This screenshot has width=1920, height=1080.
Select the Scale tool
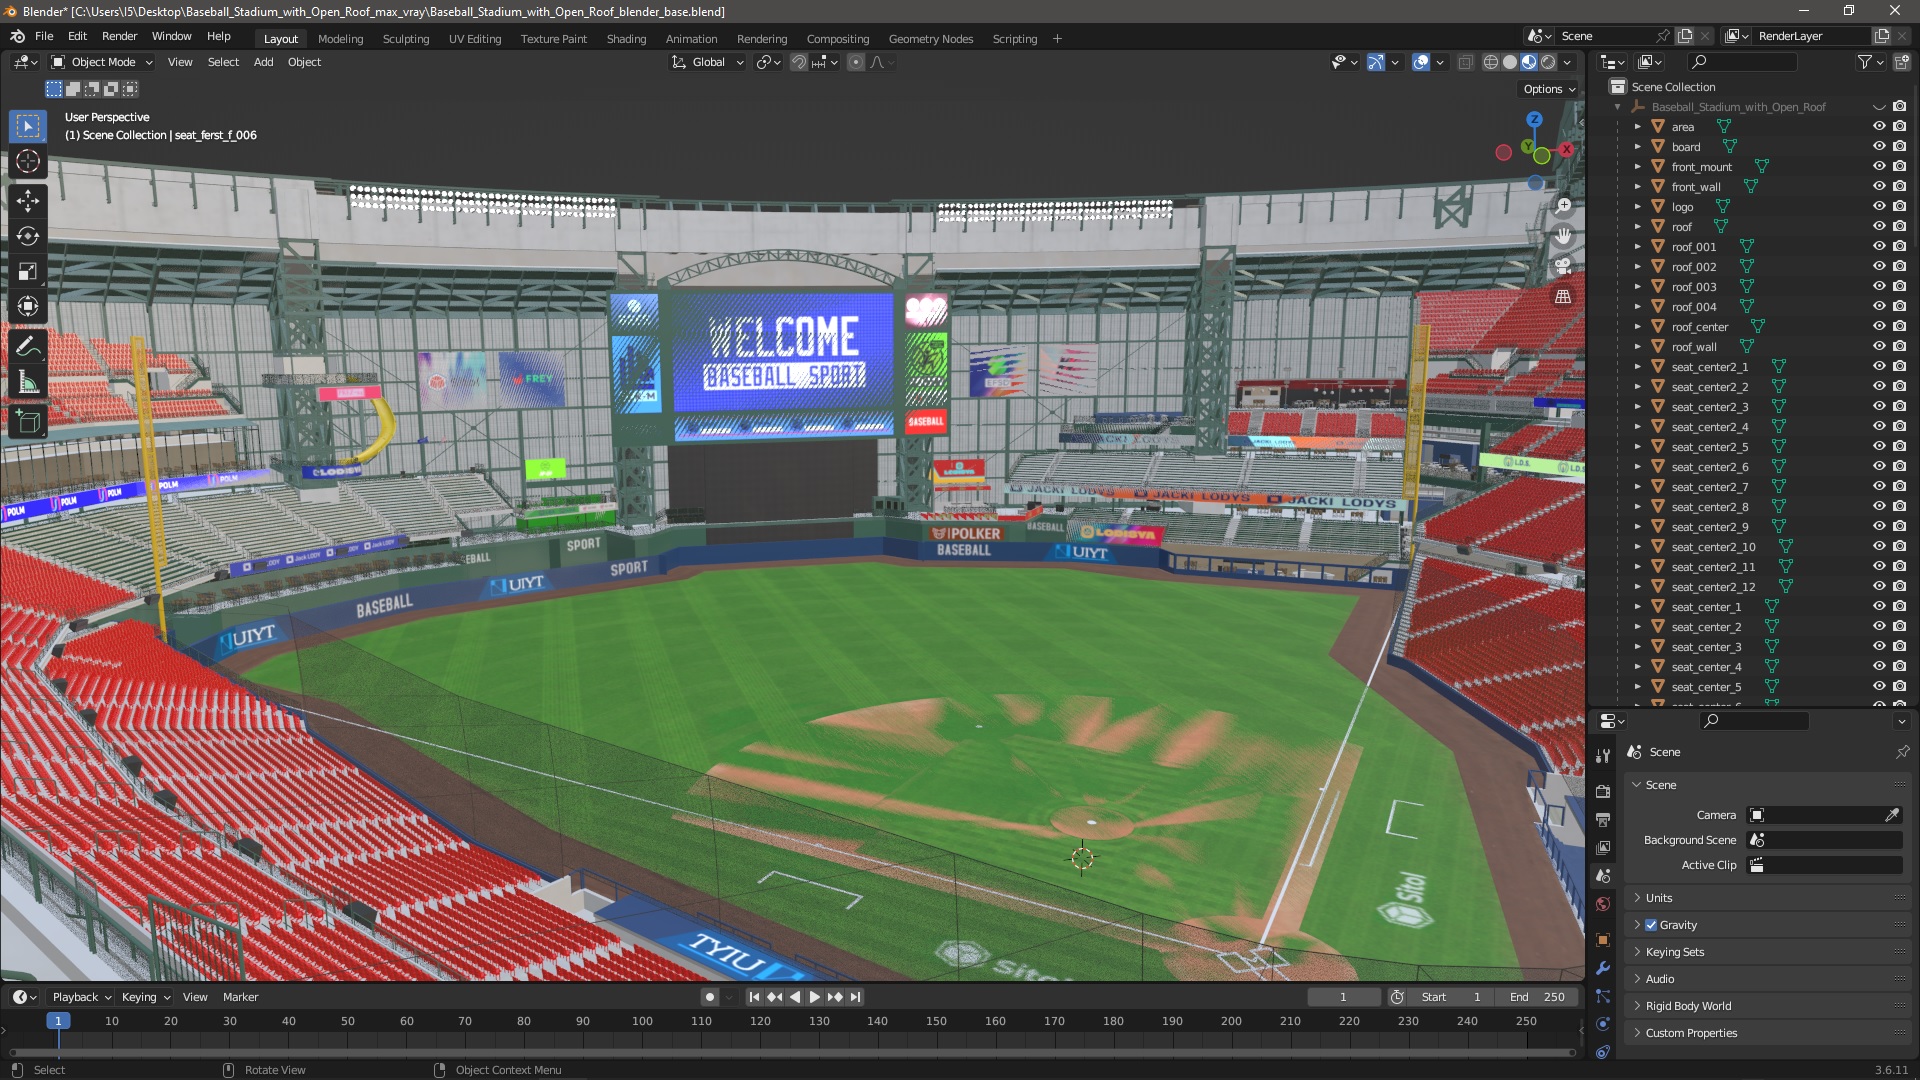point(28,271)
